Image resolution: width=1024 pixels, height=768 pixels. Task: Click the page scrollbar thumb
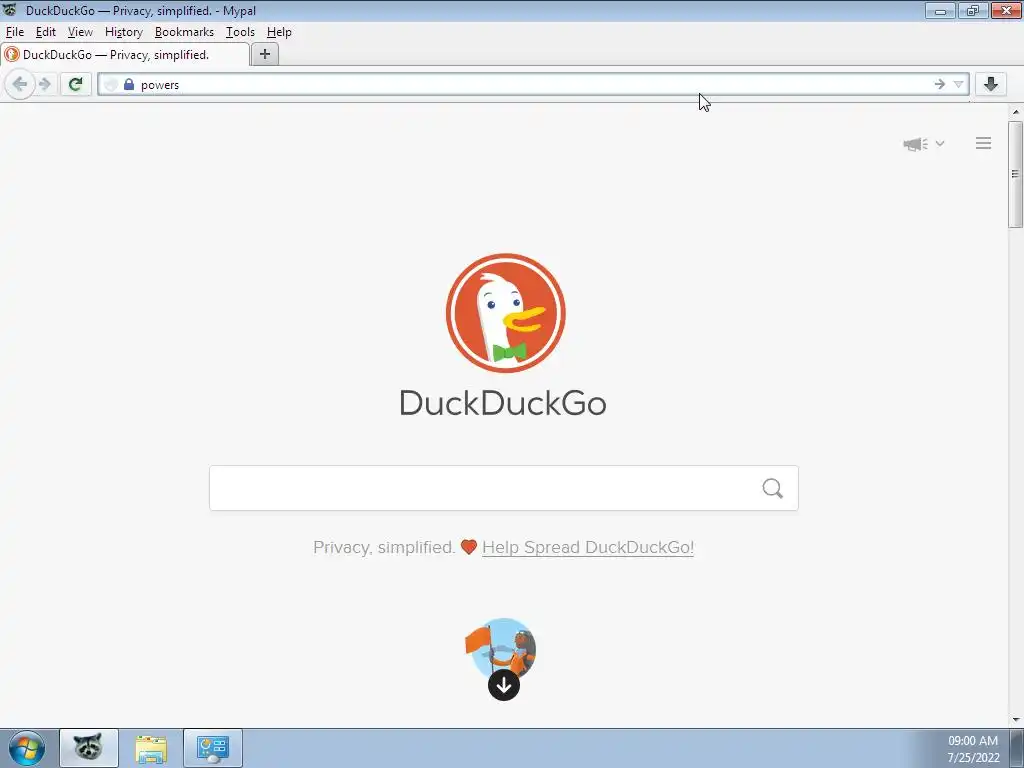point(1016,174)
